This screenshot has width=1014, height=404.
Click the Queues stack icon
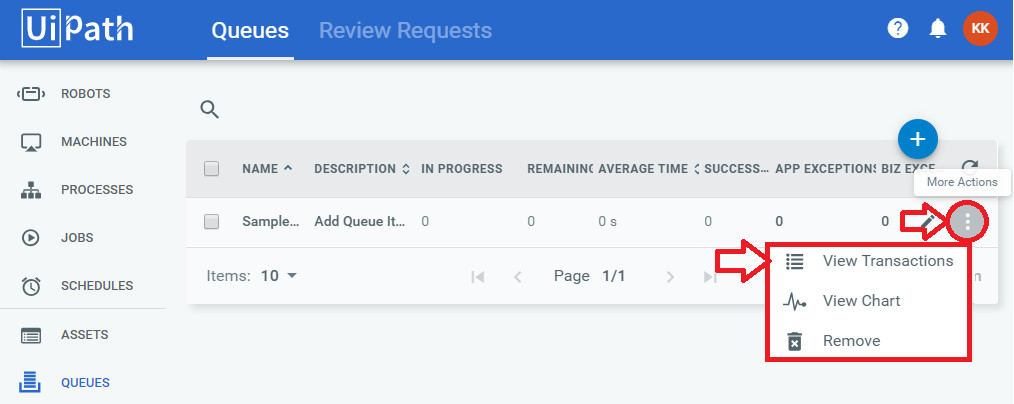coord(30,382)
